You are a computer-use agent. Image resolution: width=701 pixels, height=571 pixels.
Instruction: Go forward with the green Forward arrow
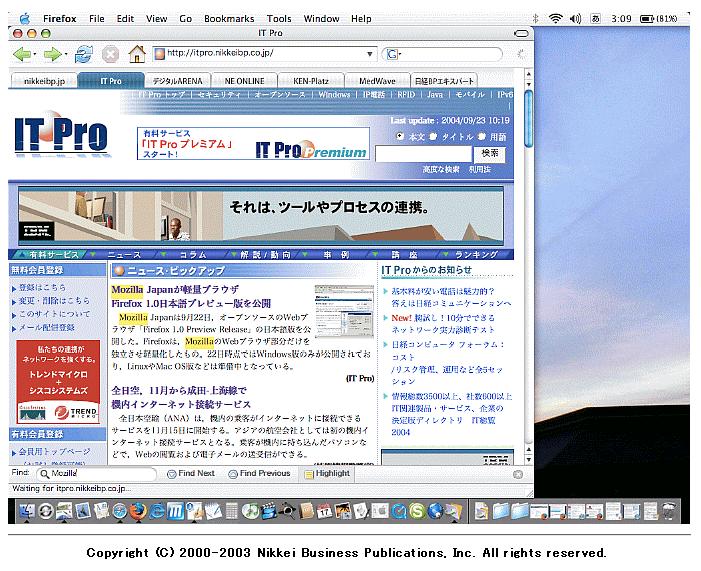(x=52, y=55)
